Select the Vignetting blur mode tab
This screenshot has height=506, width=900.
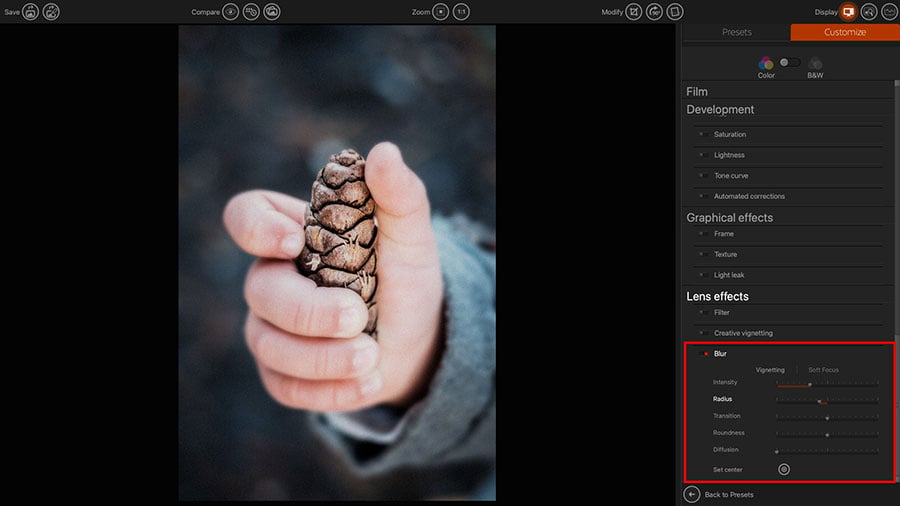[x=770, y=370]
